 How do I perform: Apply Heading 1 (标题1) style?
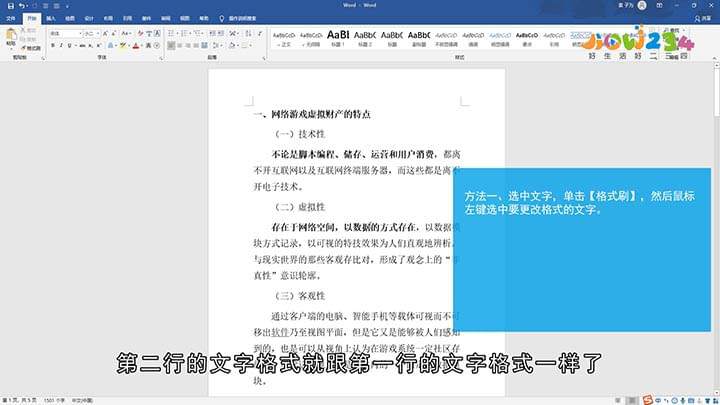[338, 39]
